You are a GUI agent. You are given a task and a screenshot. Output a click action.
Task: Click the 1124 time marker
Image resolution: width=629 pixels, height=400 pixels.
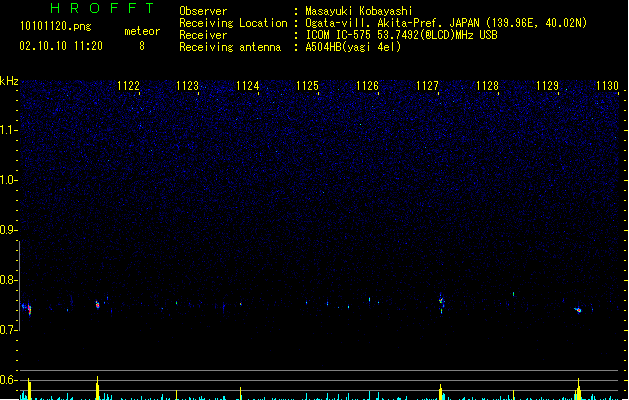[248, 86]
